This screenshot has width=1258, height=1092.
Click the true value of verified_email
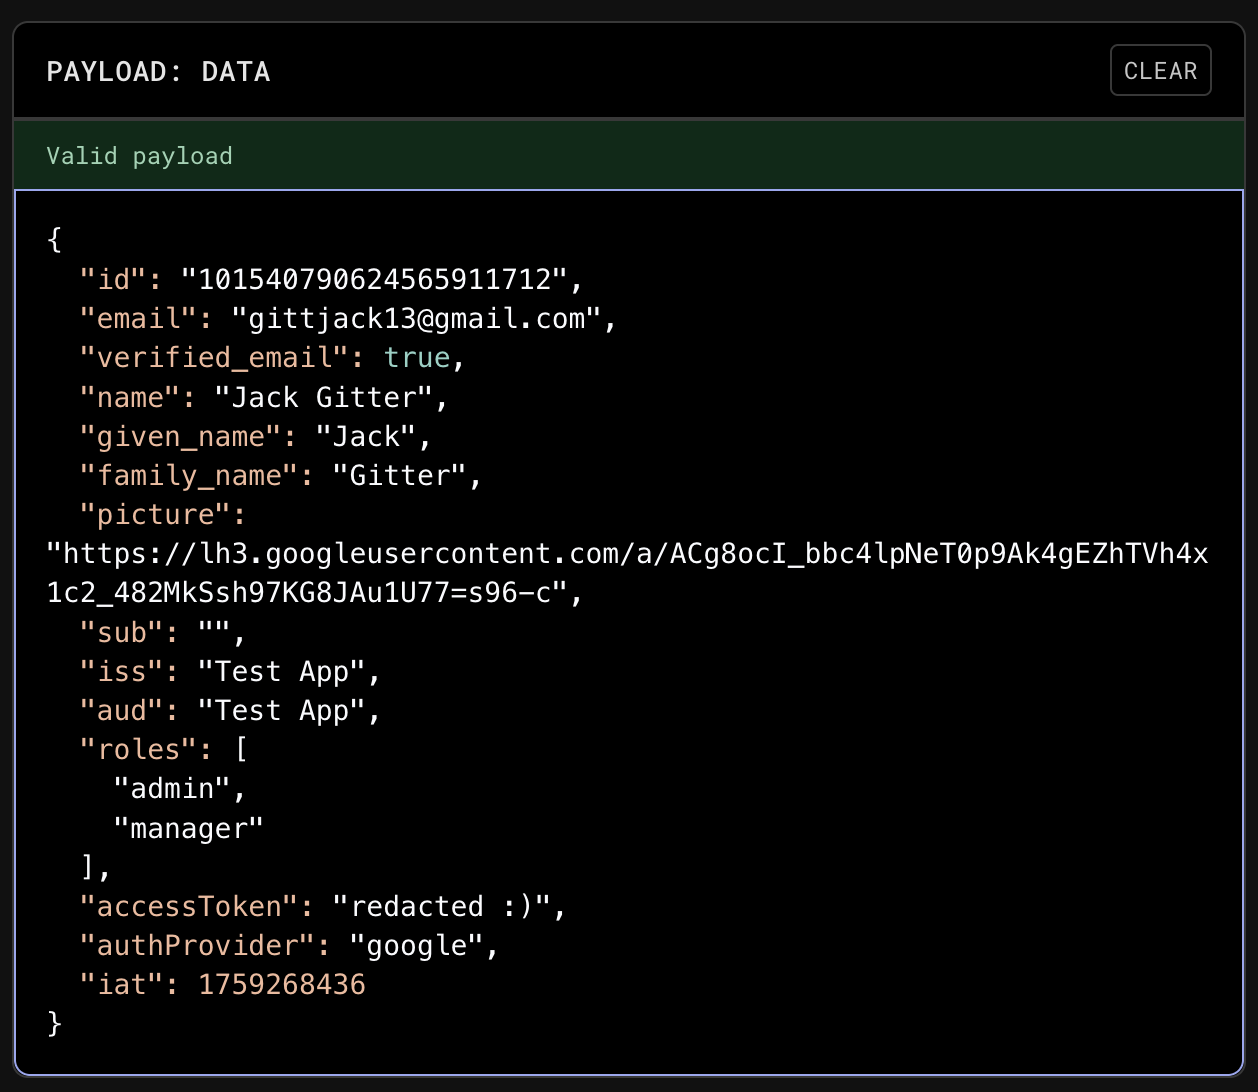click(x=417, y=358)
